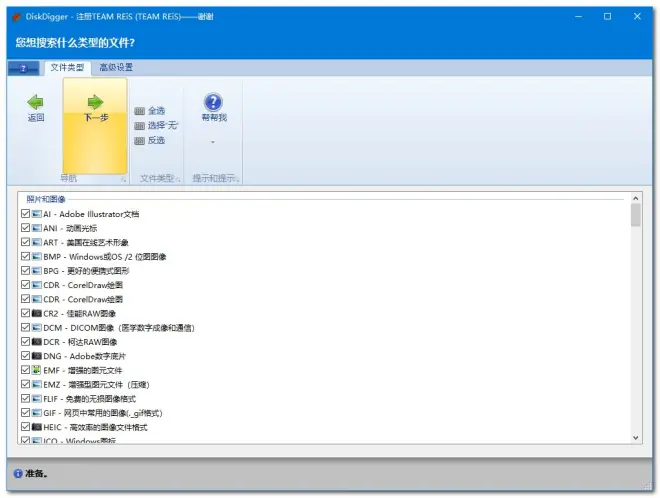Click the green back arrow 返回
Image resolution: width=660 pixels, height=498 pixels.
[x=35, y=102]
